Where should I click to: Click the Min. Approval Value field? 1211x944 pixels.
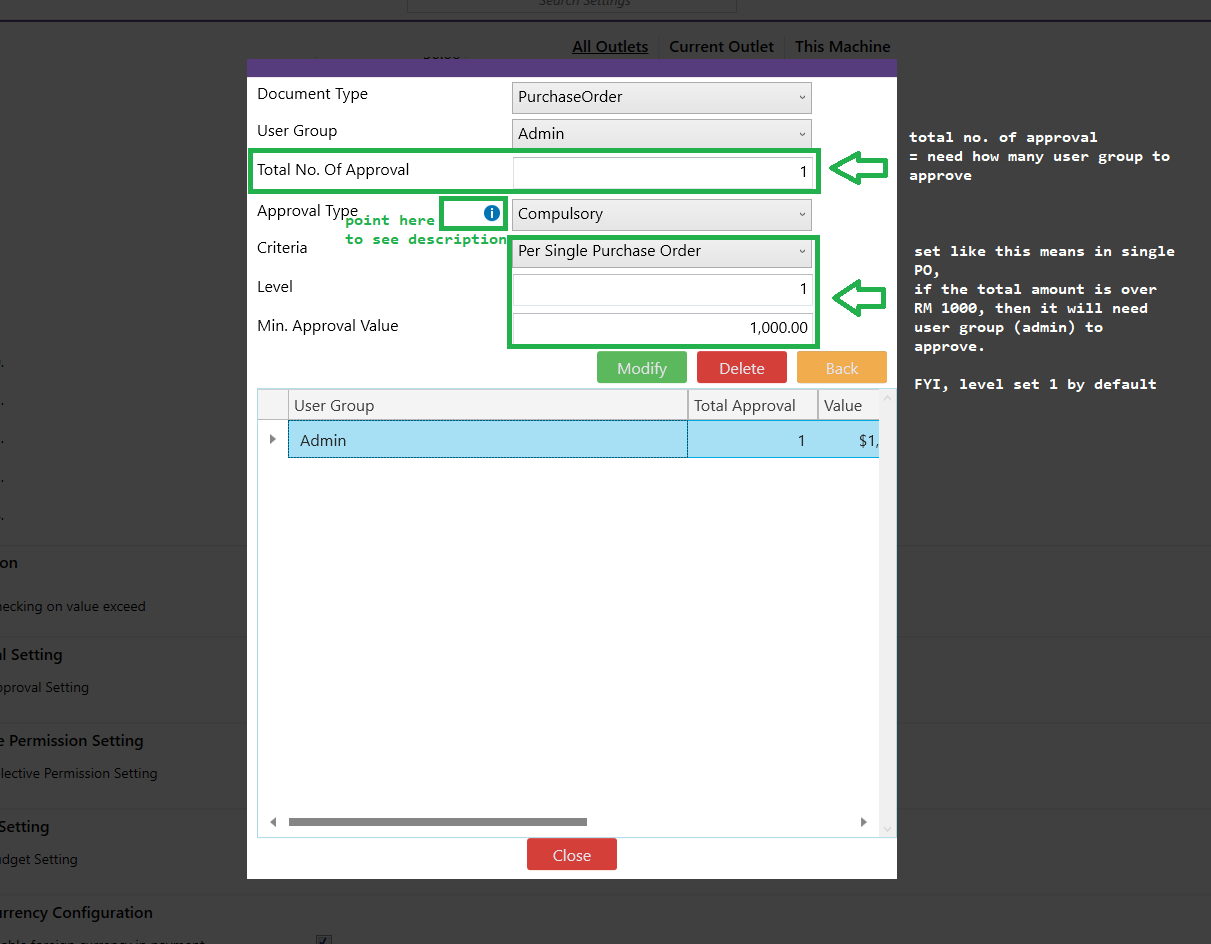point(661,328)
